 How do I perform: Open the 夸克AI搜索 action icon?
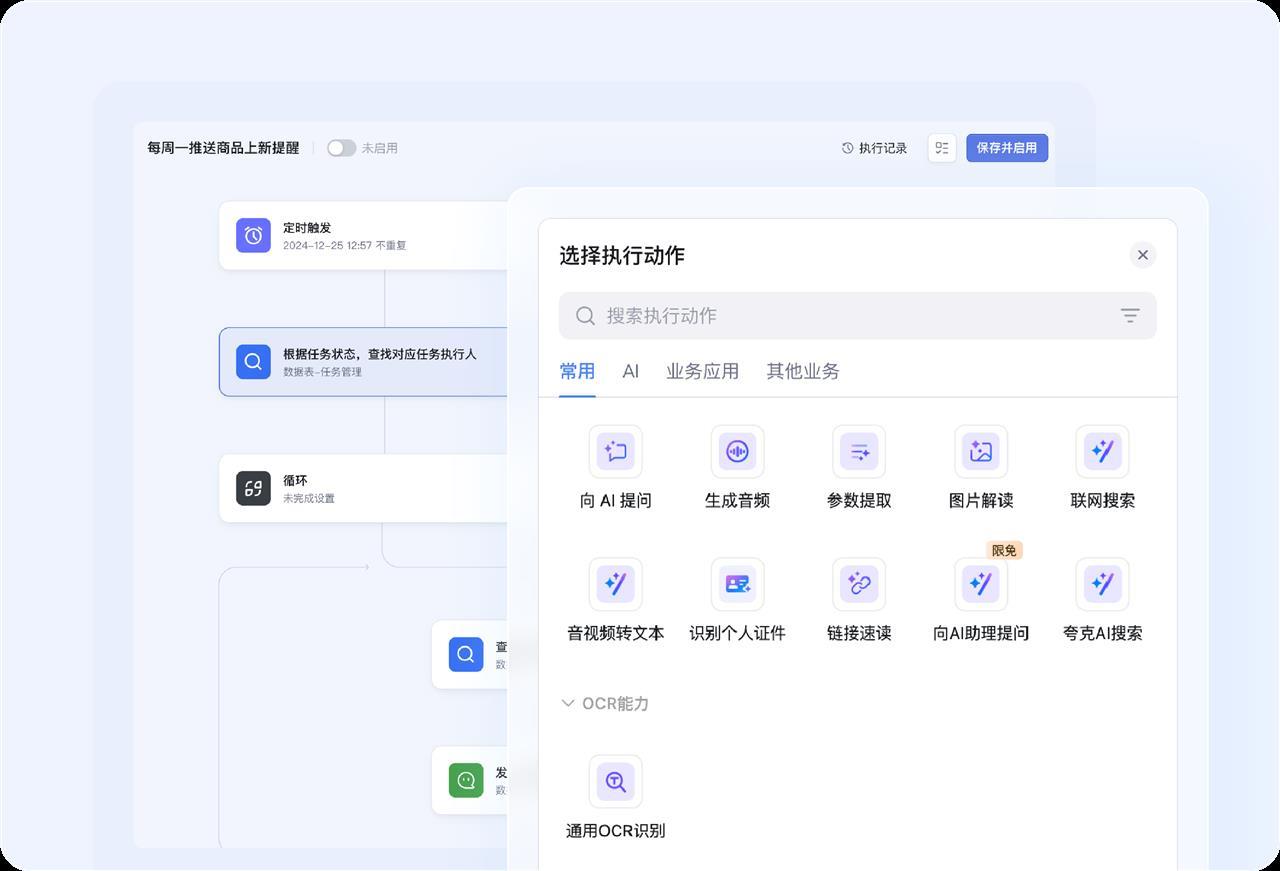tap(1102, 584)
